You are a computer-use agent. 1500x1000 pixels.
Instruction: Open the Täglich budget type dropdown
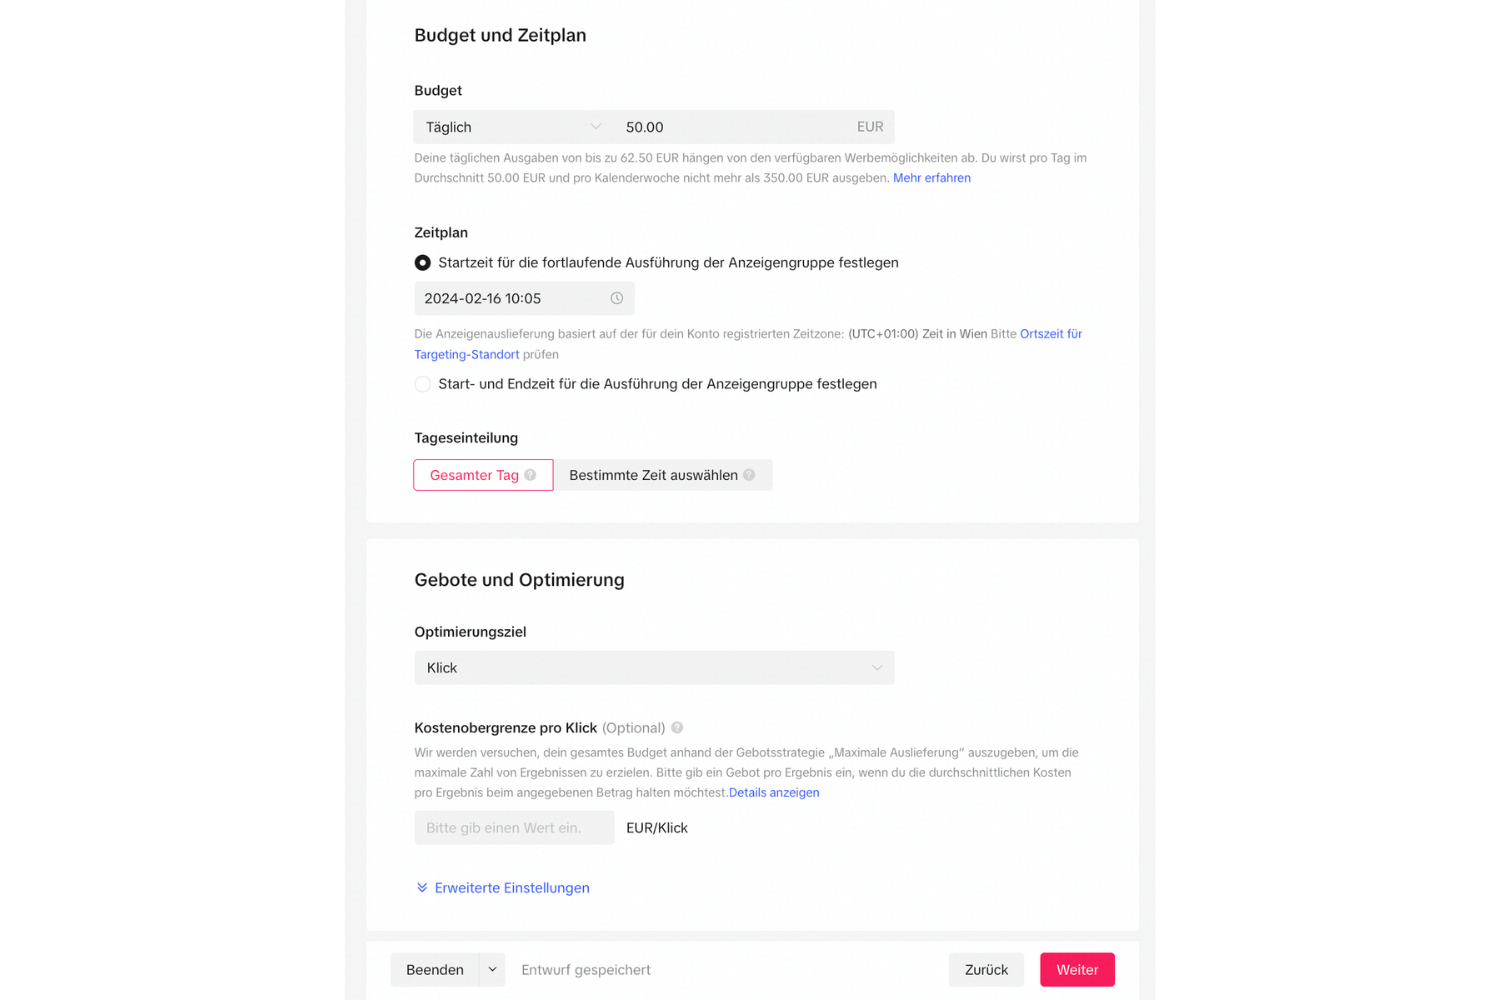click(514, 127)
